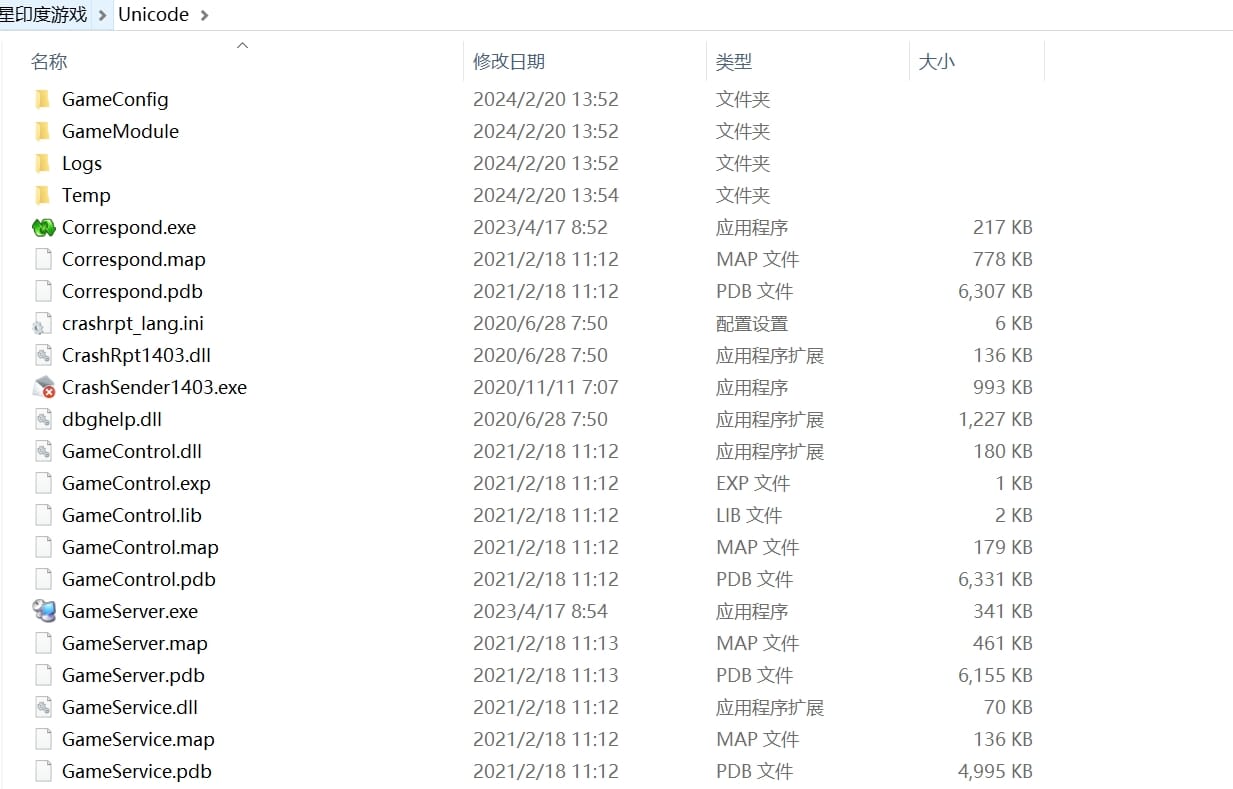This screenshot has width=1233, height=789.
Task: Select the CrashSender1403.exe file name
Action: tap(154, 387)
